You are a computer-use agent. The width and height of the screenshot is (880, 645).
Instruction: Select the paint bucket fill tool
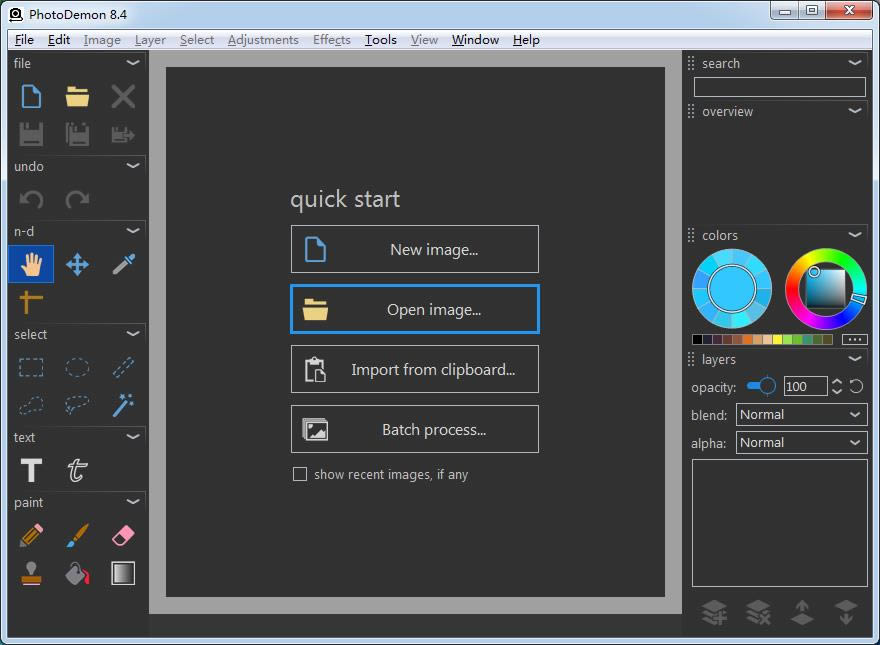tap(77, 573)
